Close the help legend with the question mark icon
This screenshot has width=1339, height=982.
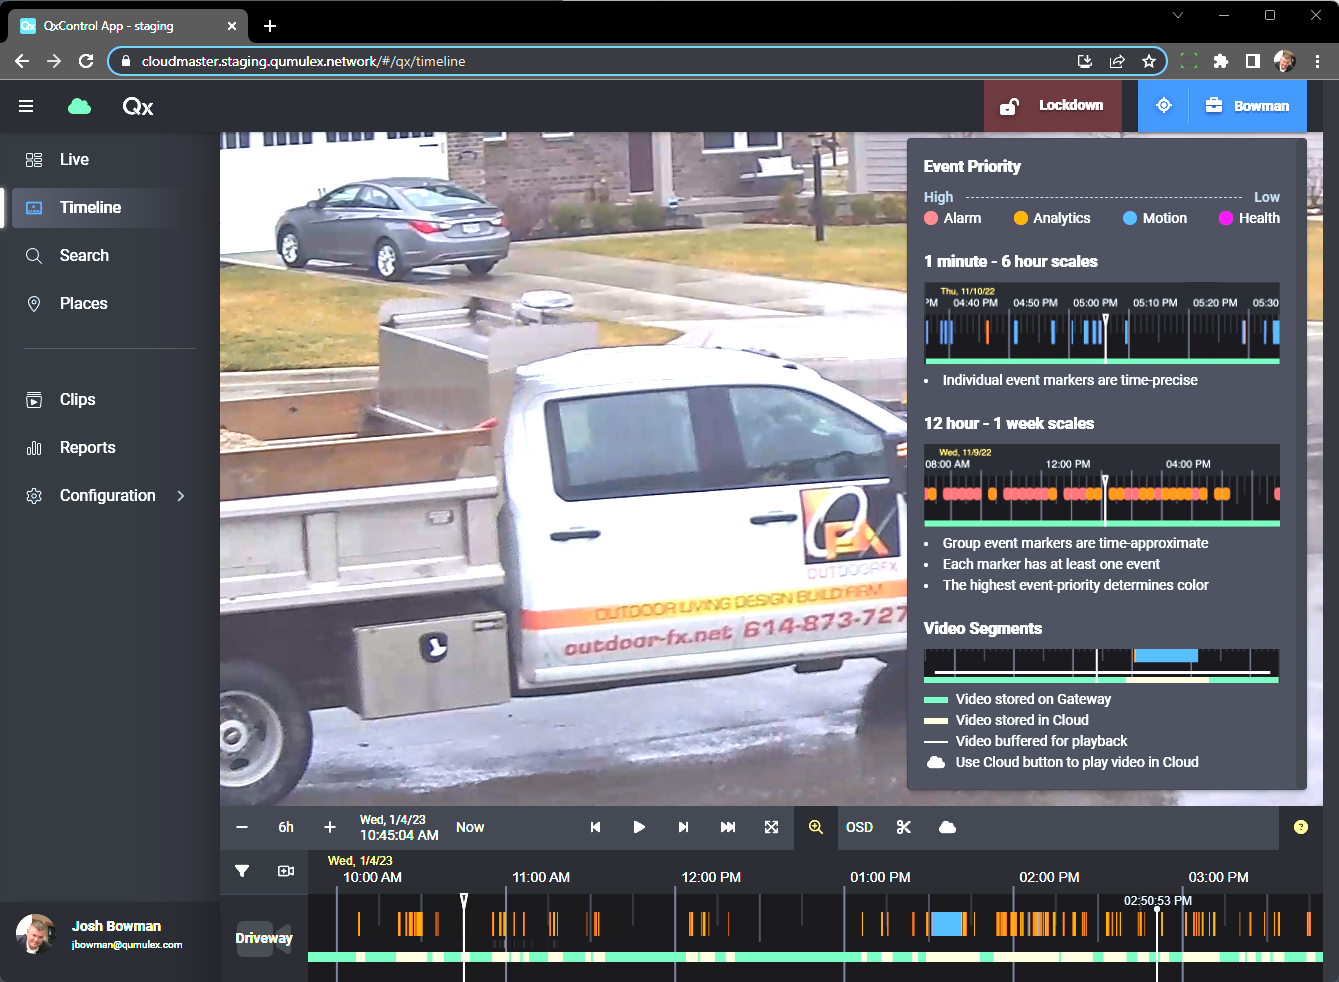tap(1301, 828)
